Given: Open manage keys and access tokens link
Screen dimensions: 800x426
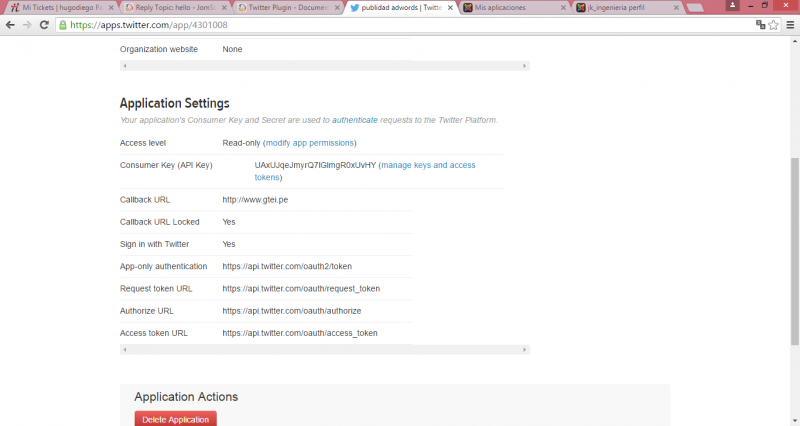Looking at the screenshot, I should (x=365, y=171).
